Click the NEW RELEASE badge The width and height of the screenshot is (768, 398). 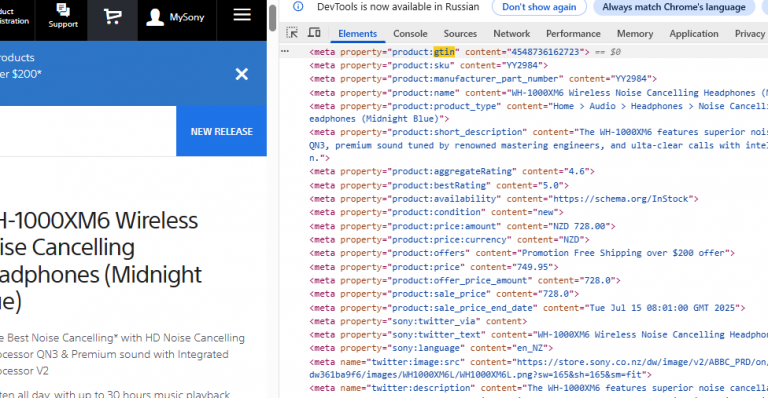(221, 131)
